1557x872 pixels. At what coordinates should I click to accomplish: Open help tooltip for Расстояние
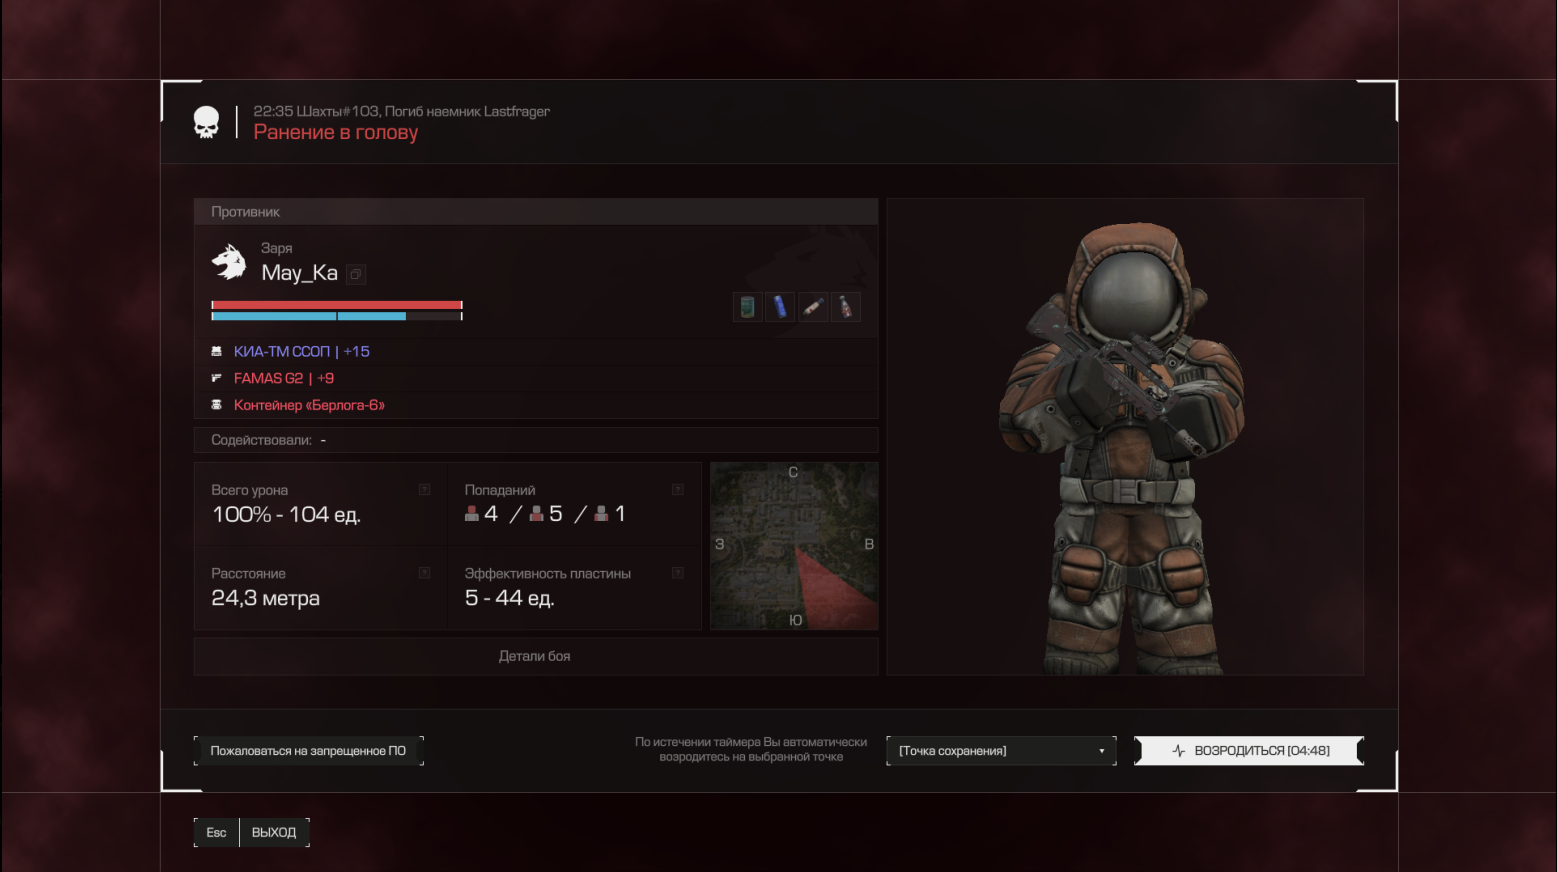[x=424, y=573]
